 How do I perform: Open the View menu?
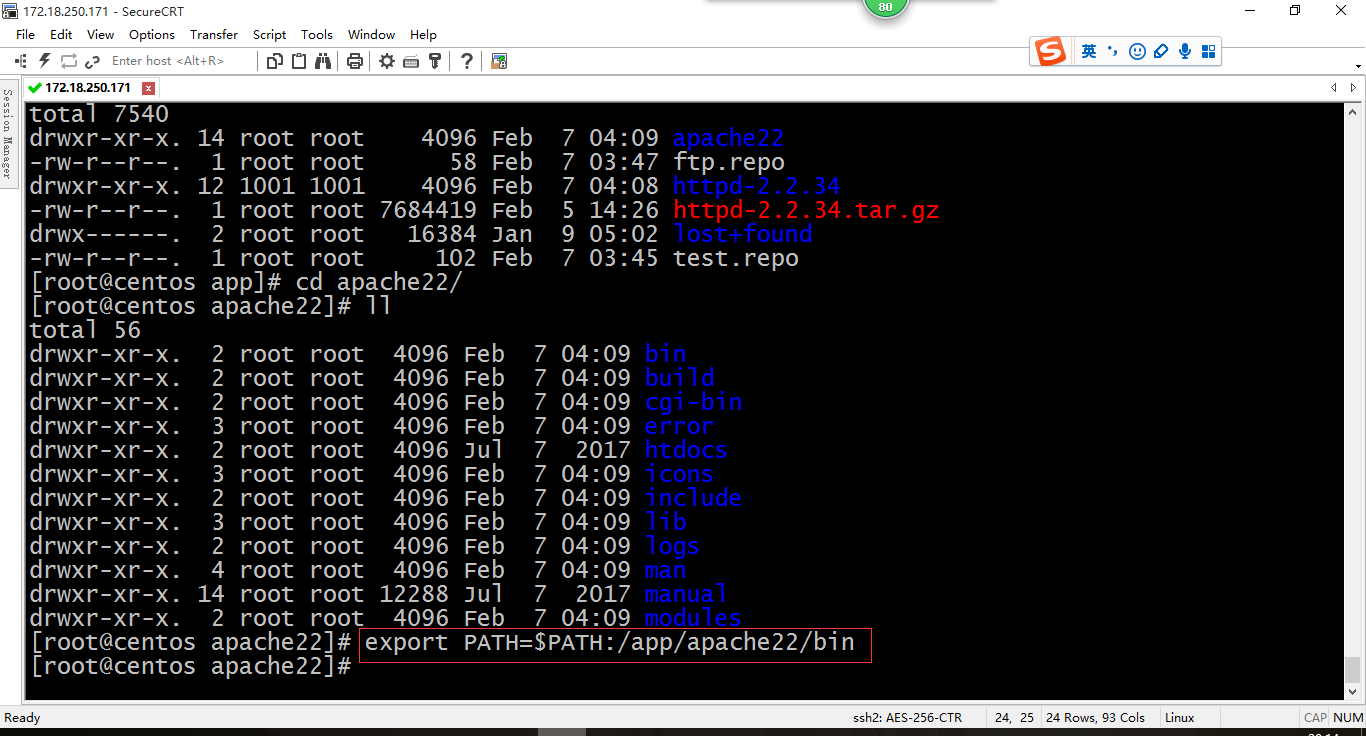pyautogui.click(x=101, y=34)
